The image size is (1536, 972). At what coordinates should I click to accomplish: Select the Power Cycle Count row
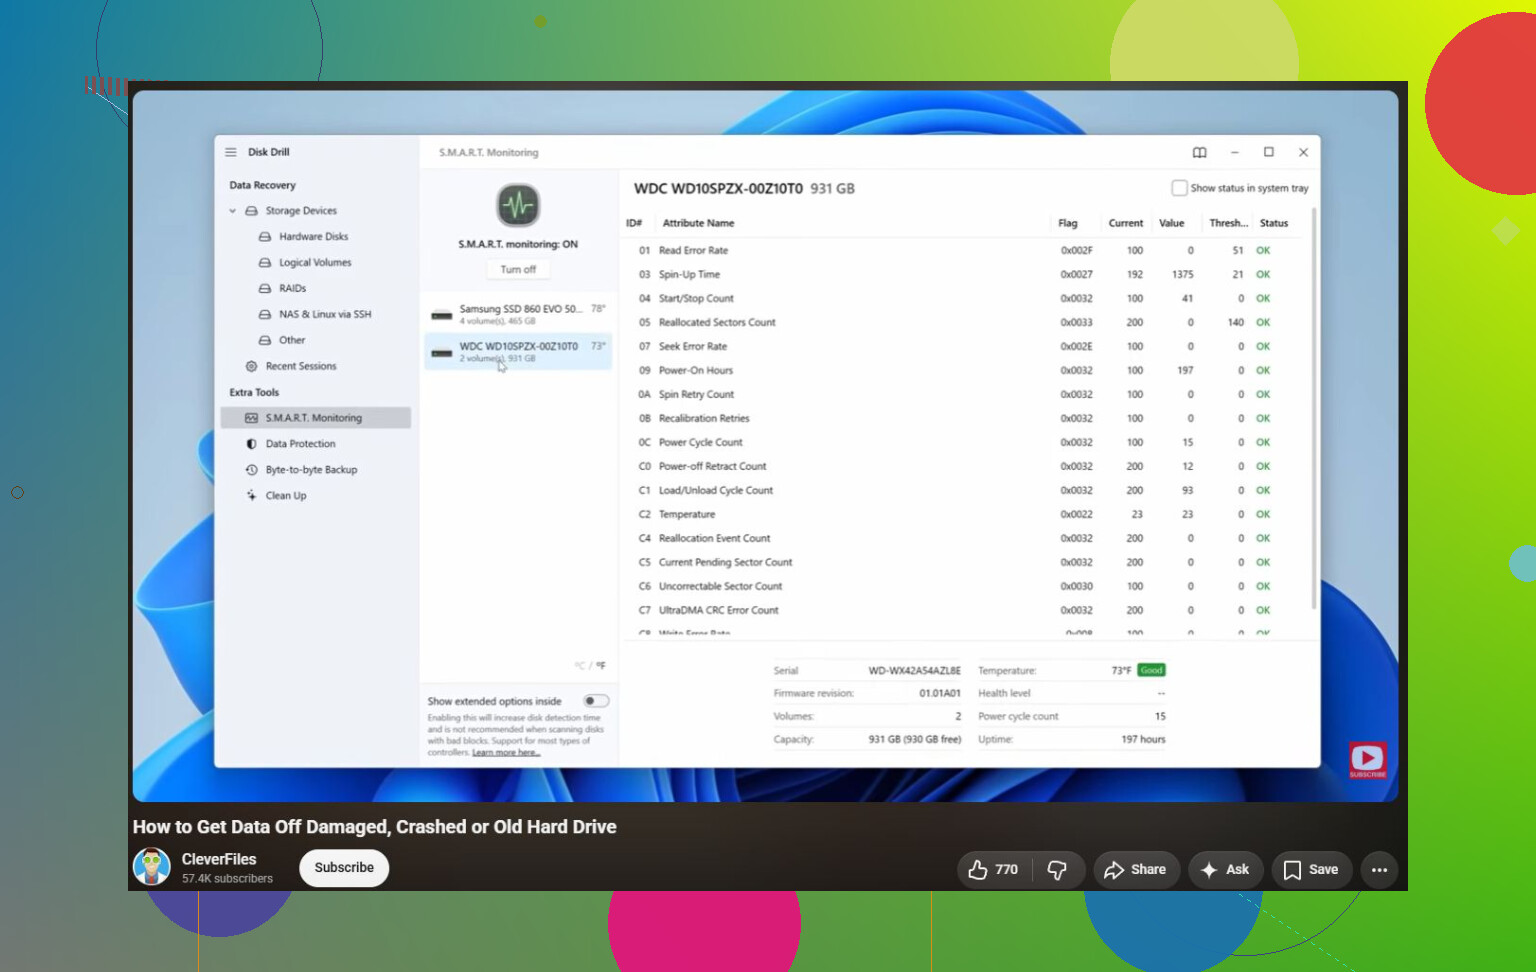point(965,443)
